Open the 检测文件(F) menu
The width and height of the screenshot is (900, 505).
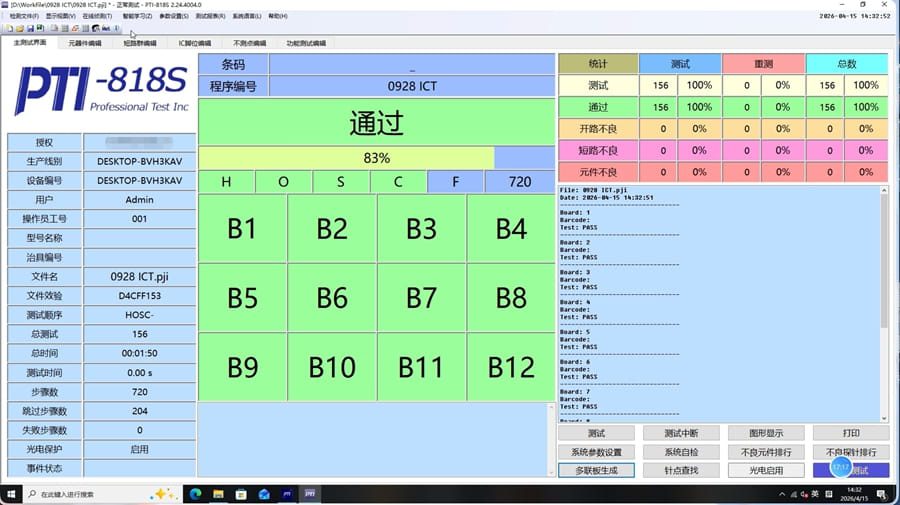[x=24, y=16]
